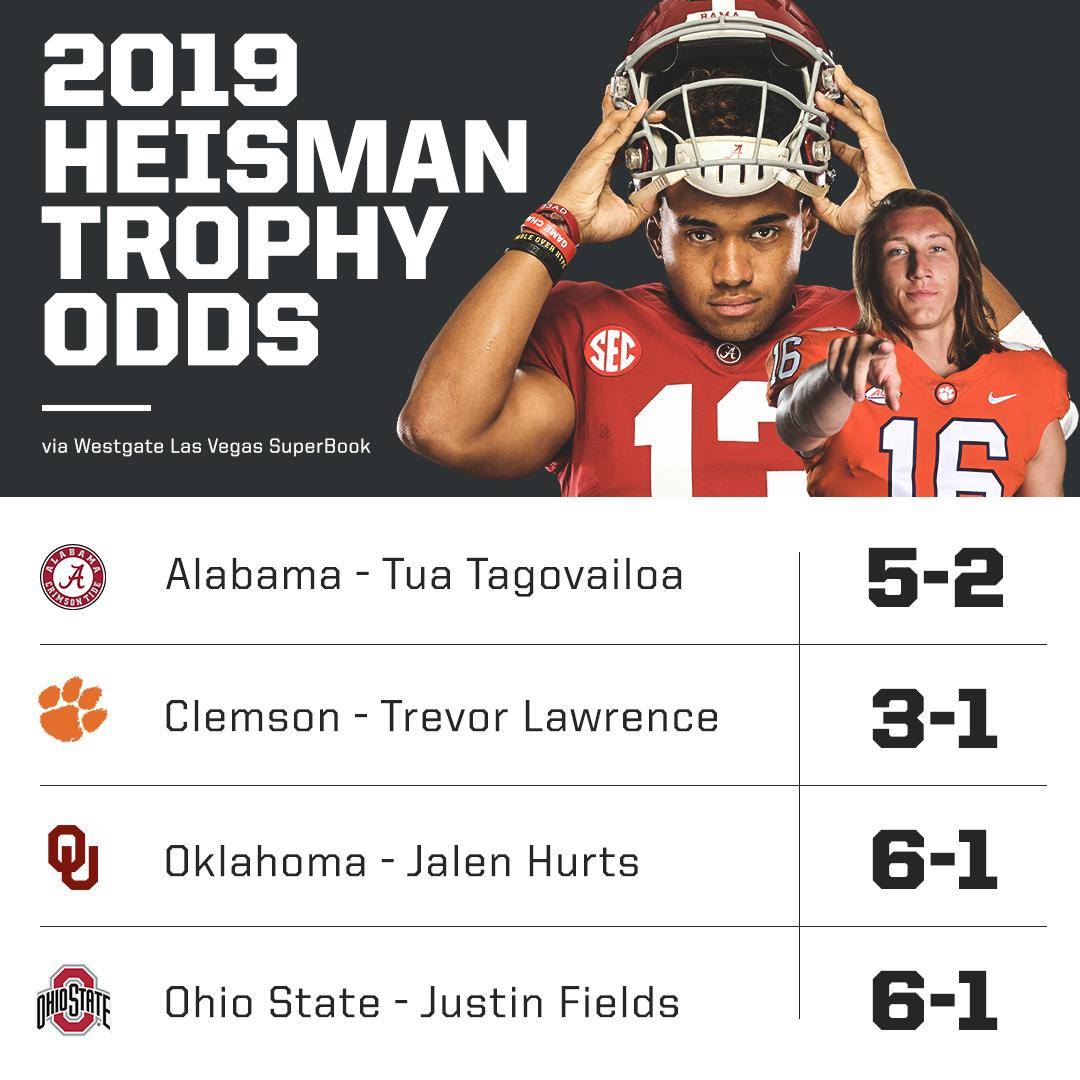1080x1080 pixels.
Task: Select the Oklahoma - Jalen Hurts text
Action: (402, 861)
